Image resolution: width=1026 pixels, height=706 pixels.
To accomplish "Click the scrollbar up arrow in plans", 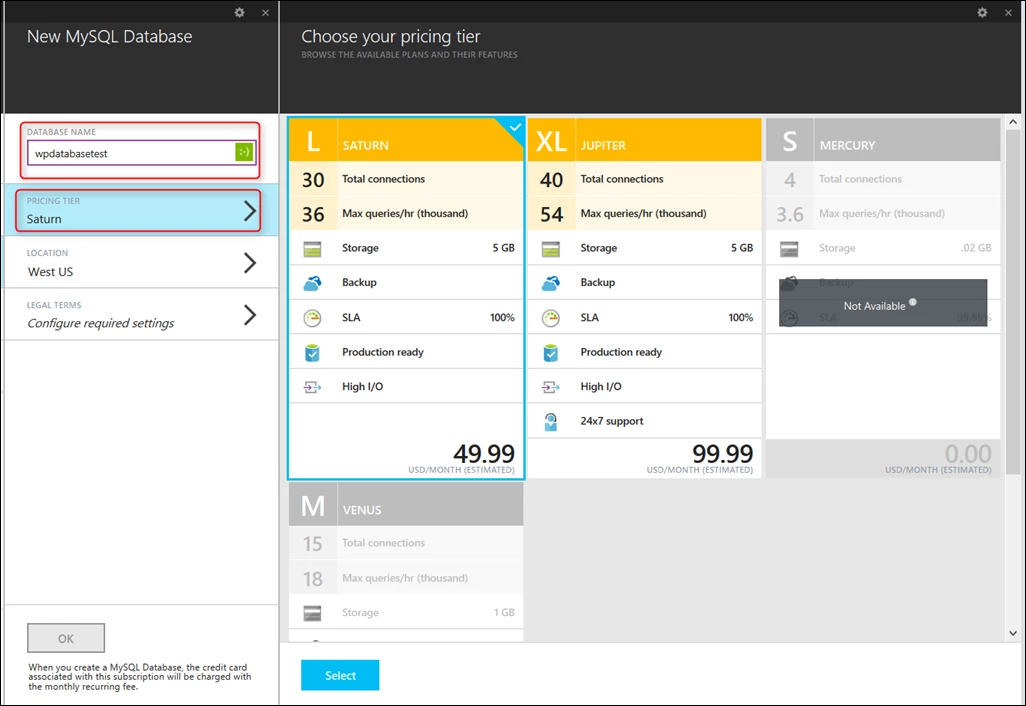I will (1013, 122).
